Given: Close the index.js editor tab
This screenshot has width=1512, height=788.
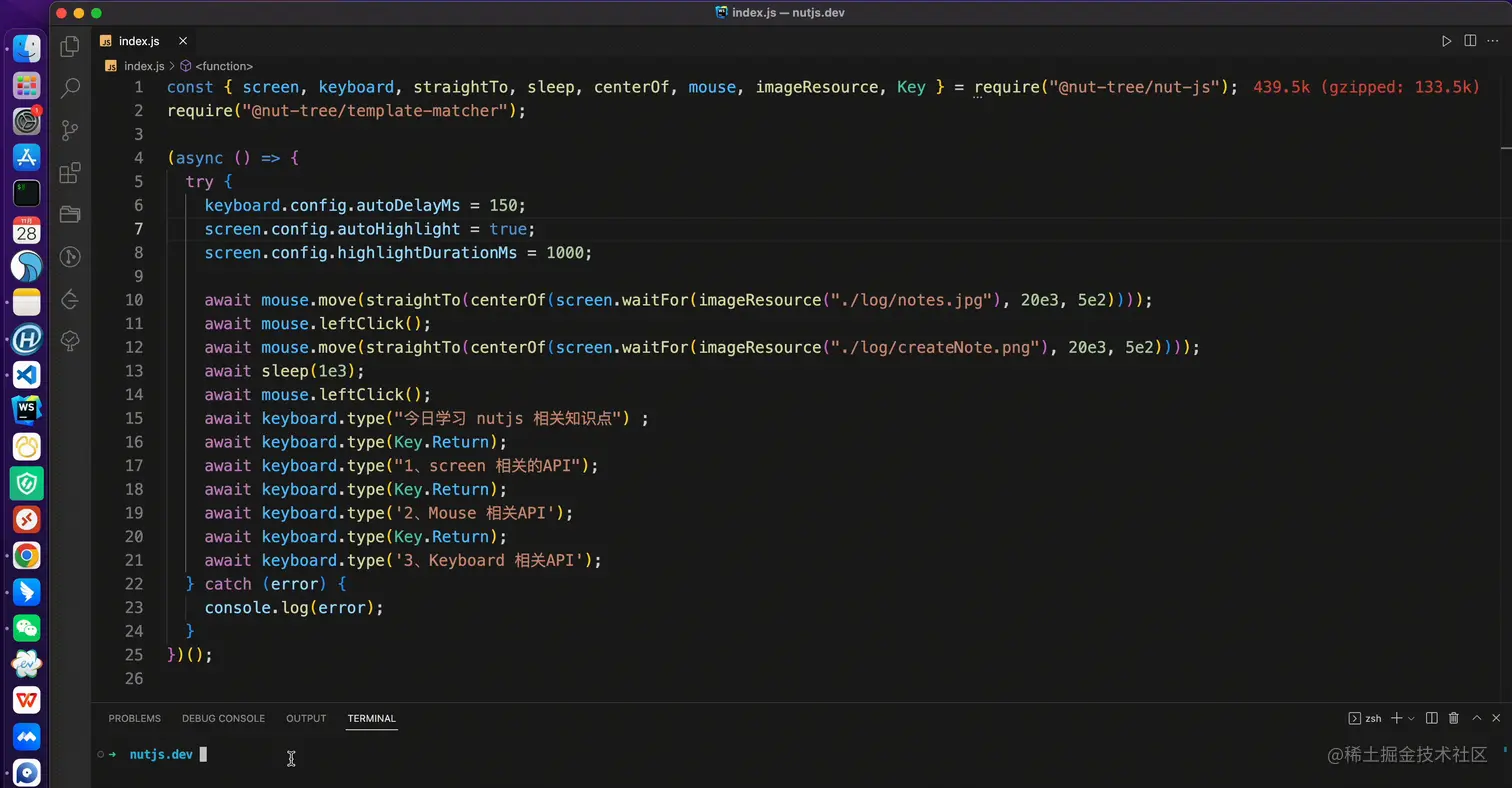Looking at the screenshot, I should (x=183, y=41).
